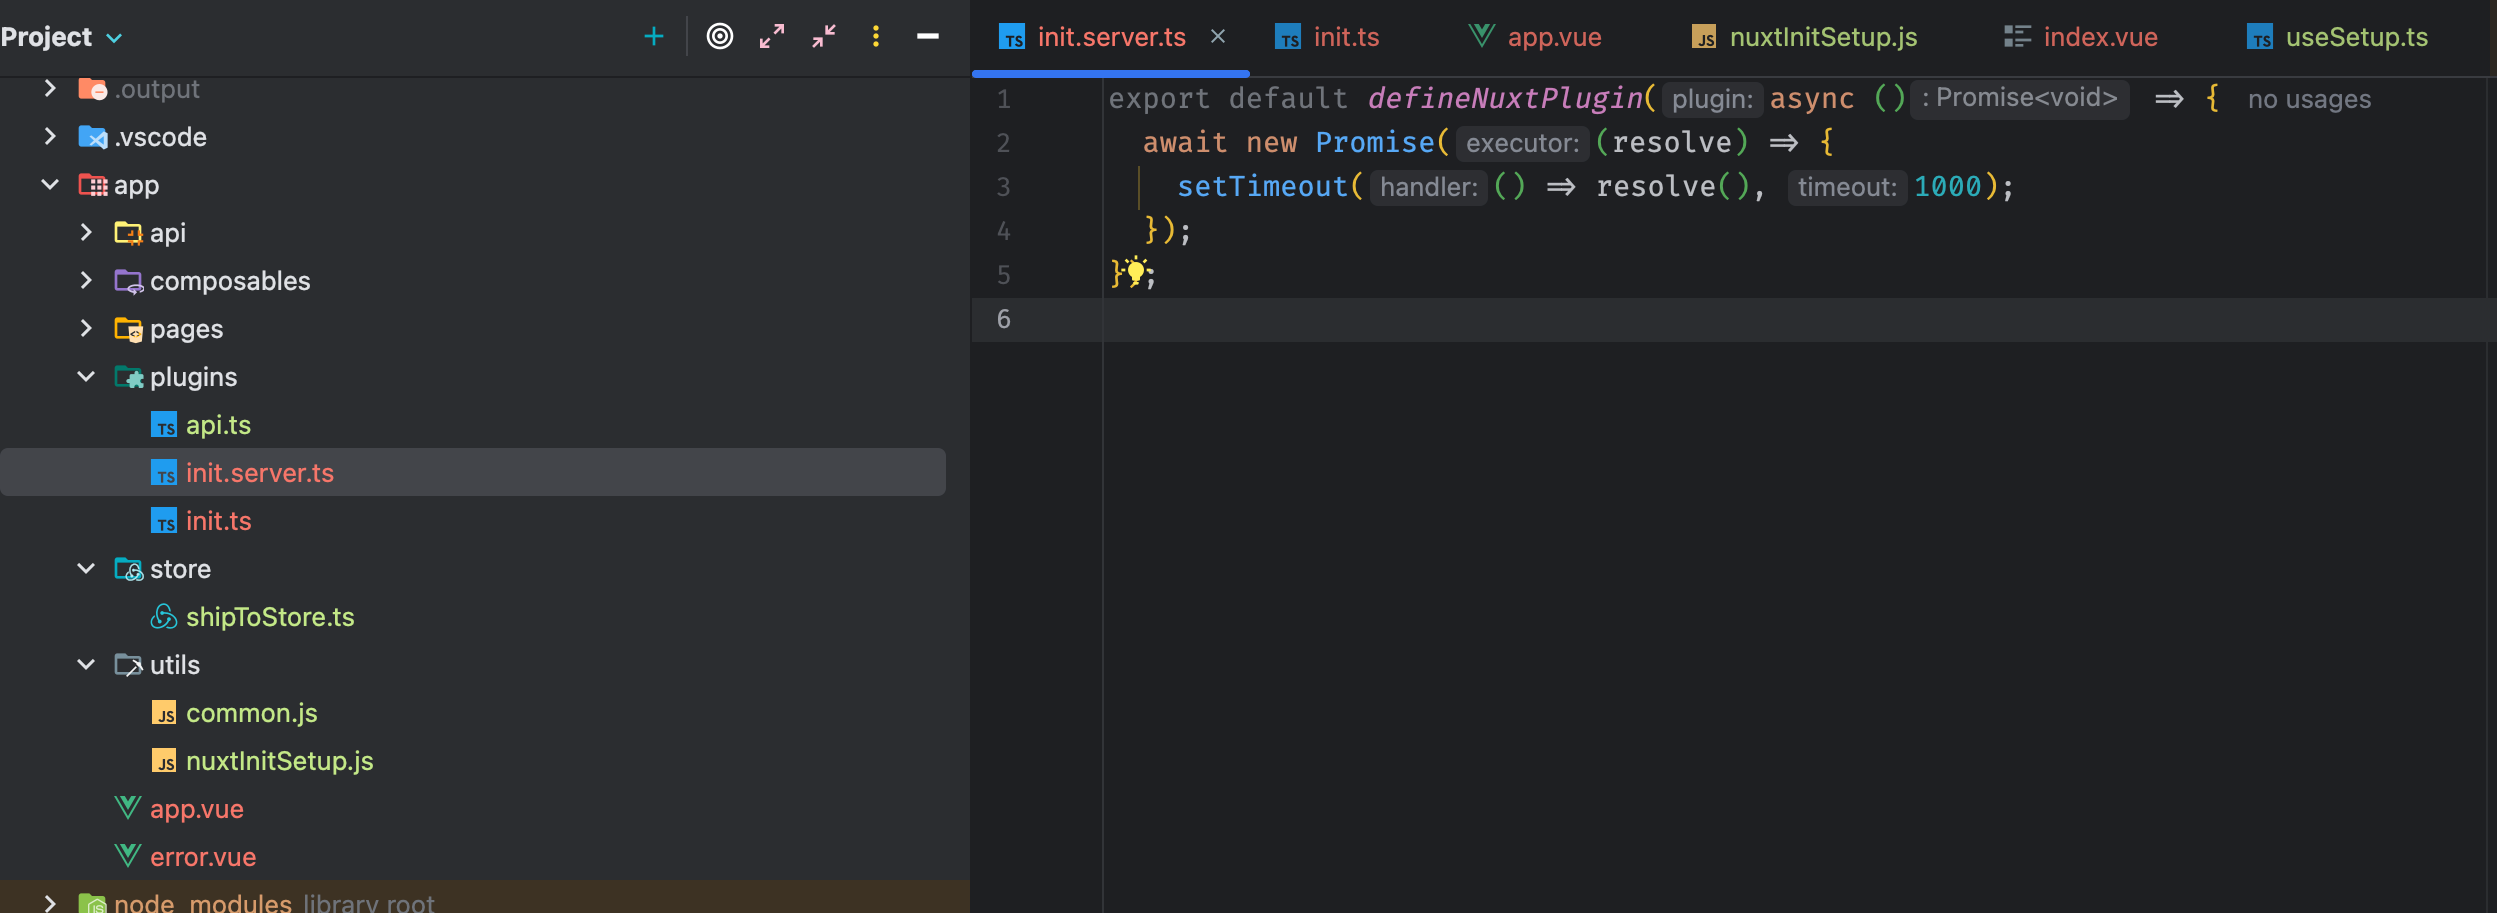Close the init.server.ts editor tab
2498x914 pixels.
point(1217,37)
